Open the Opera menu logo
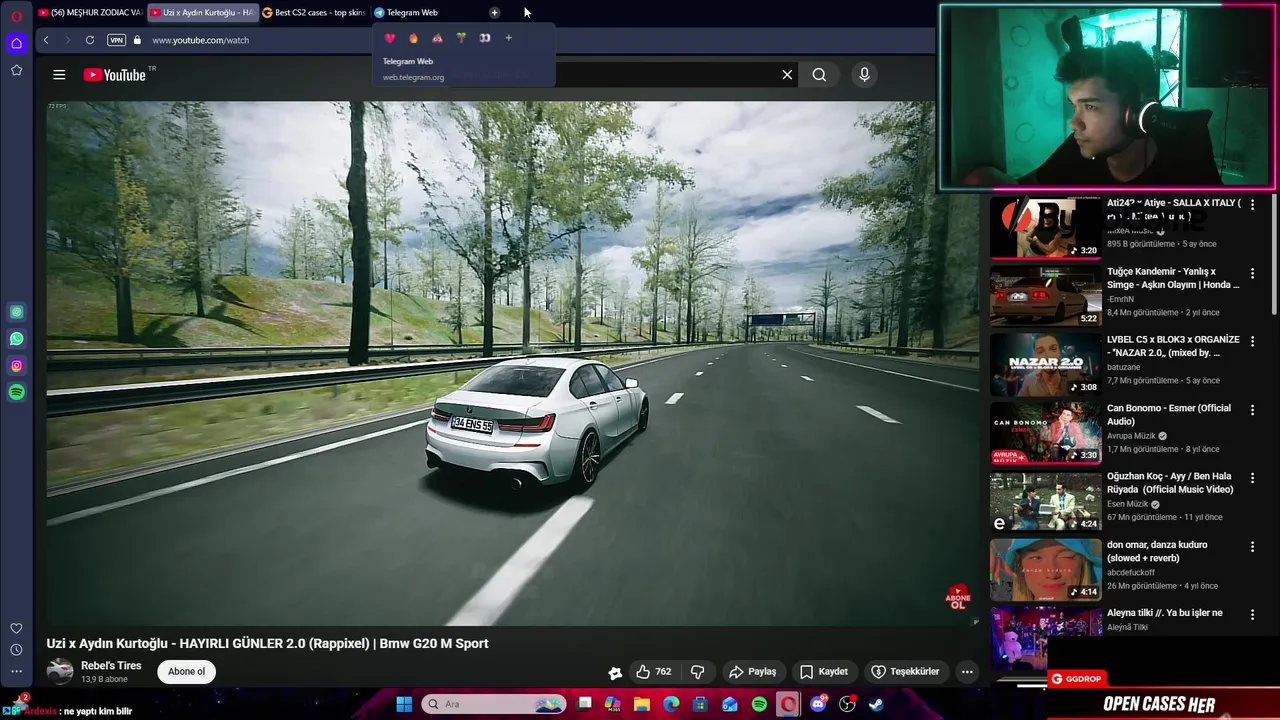 (16, 16)
